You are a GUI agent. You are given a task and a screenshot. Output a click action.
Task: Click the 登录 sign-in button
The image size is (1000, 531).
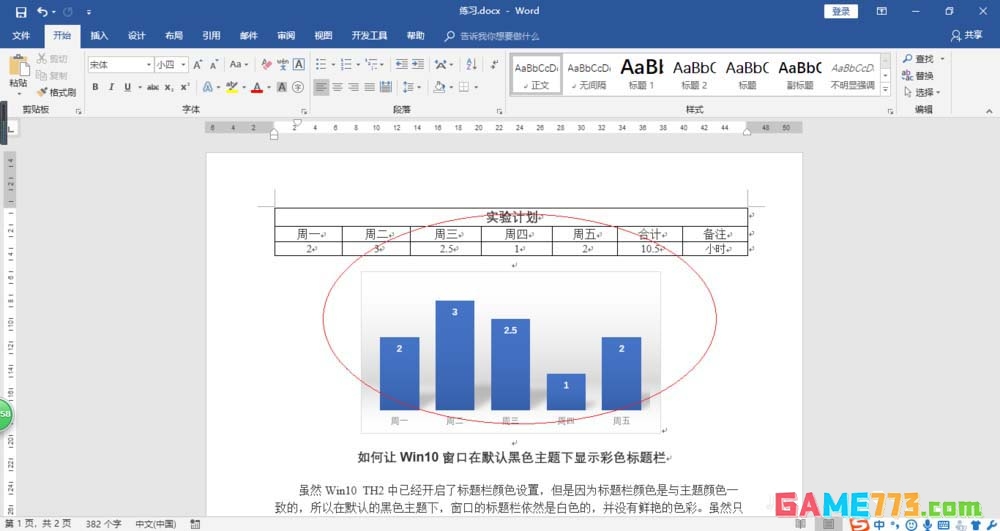841,11
